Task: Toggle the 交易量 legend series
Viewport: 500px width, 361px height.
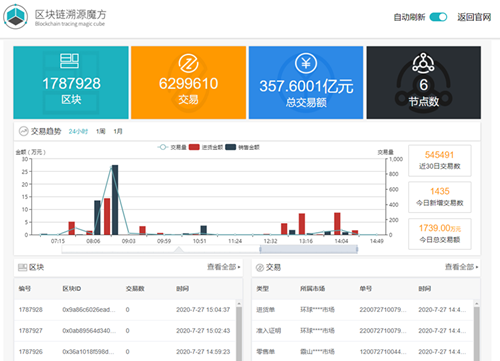Action: pyautogui.click(x=172, y=147)
